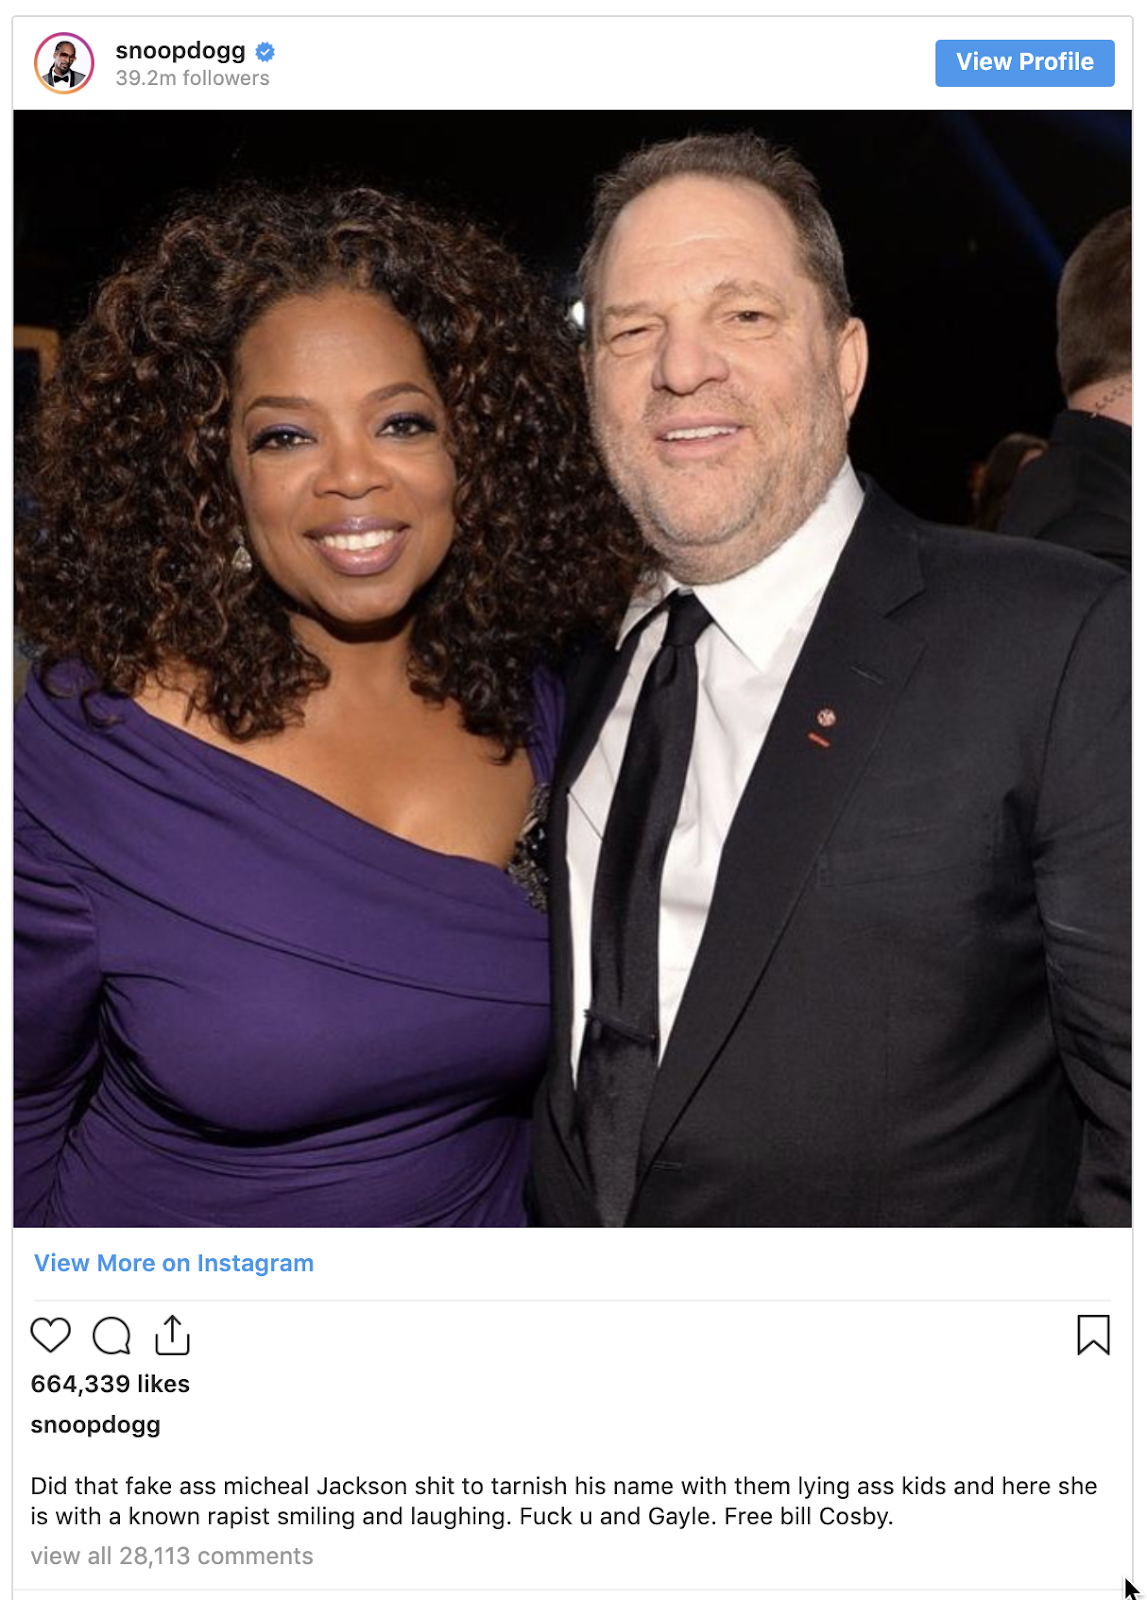Click the snoopdogg username in the header
The width and height of the screenshot is (1147, 1600).
point(180,51)
